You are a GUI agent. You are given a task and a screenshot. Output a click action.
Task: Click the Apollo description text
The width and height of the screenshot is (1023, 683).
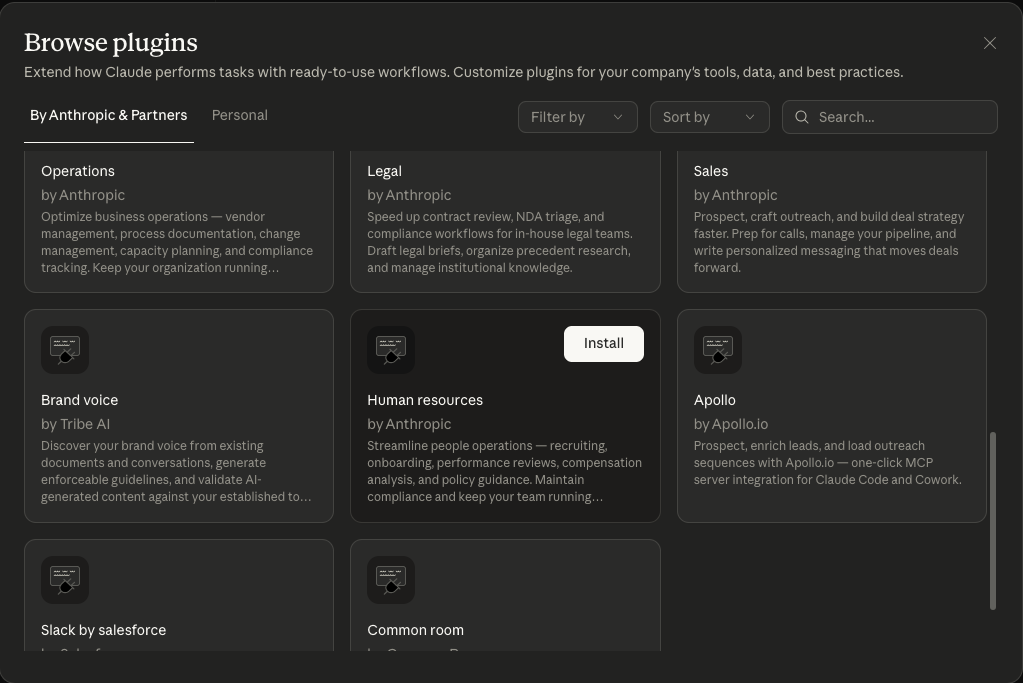coord(827,463)
